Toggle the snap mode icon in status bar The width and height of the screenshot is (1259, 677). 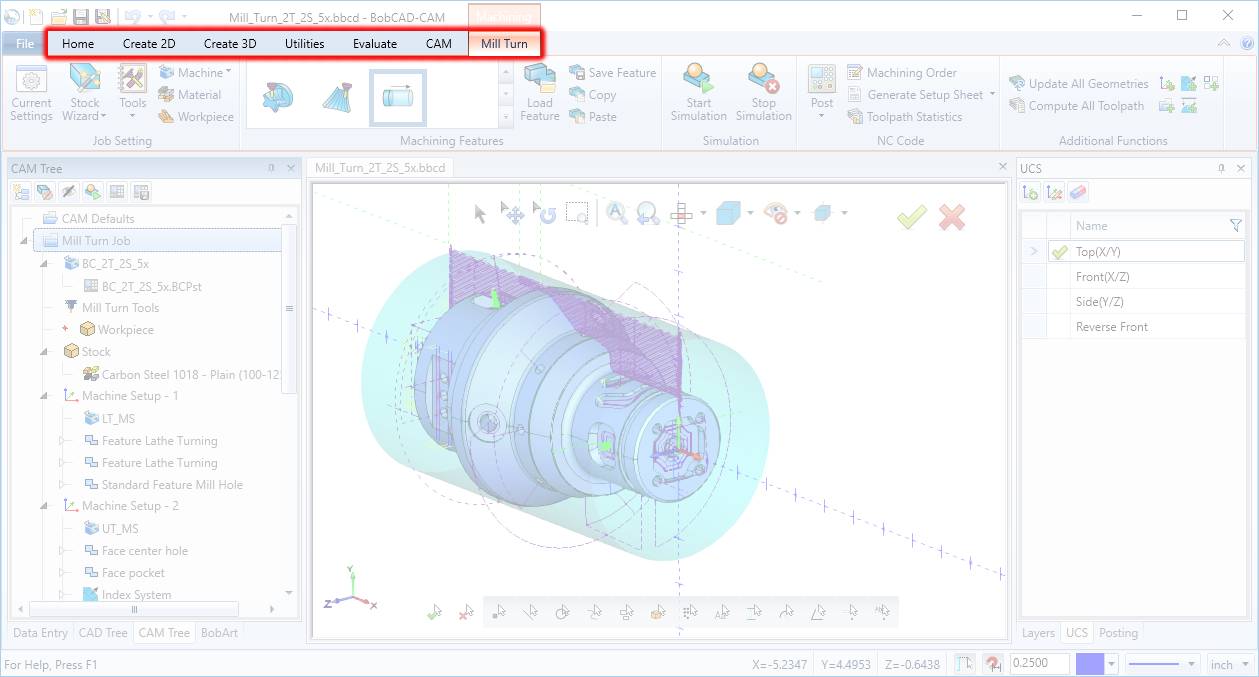tap(964, 664)
